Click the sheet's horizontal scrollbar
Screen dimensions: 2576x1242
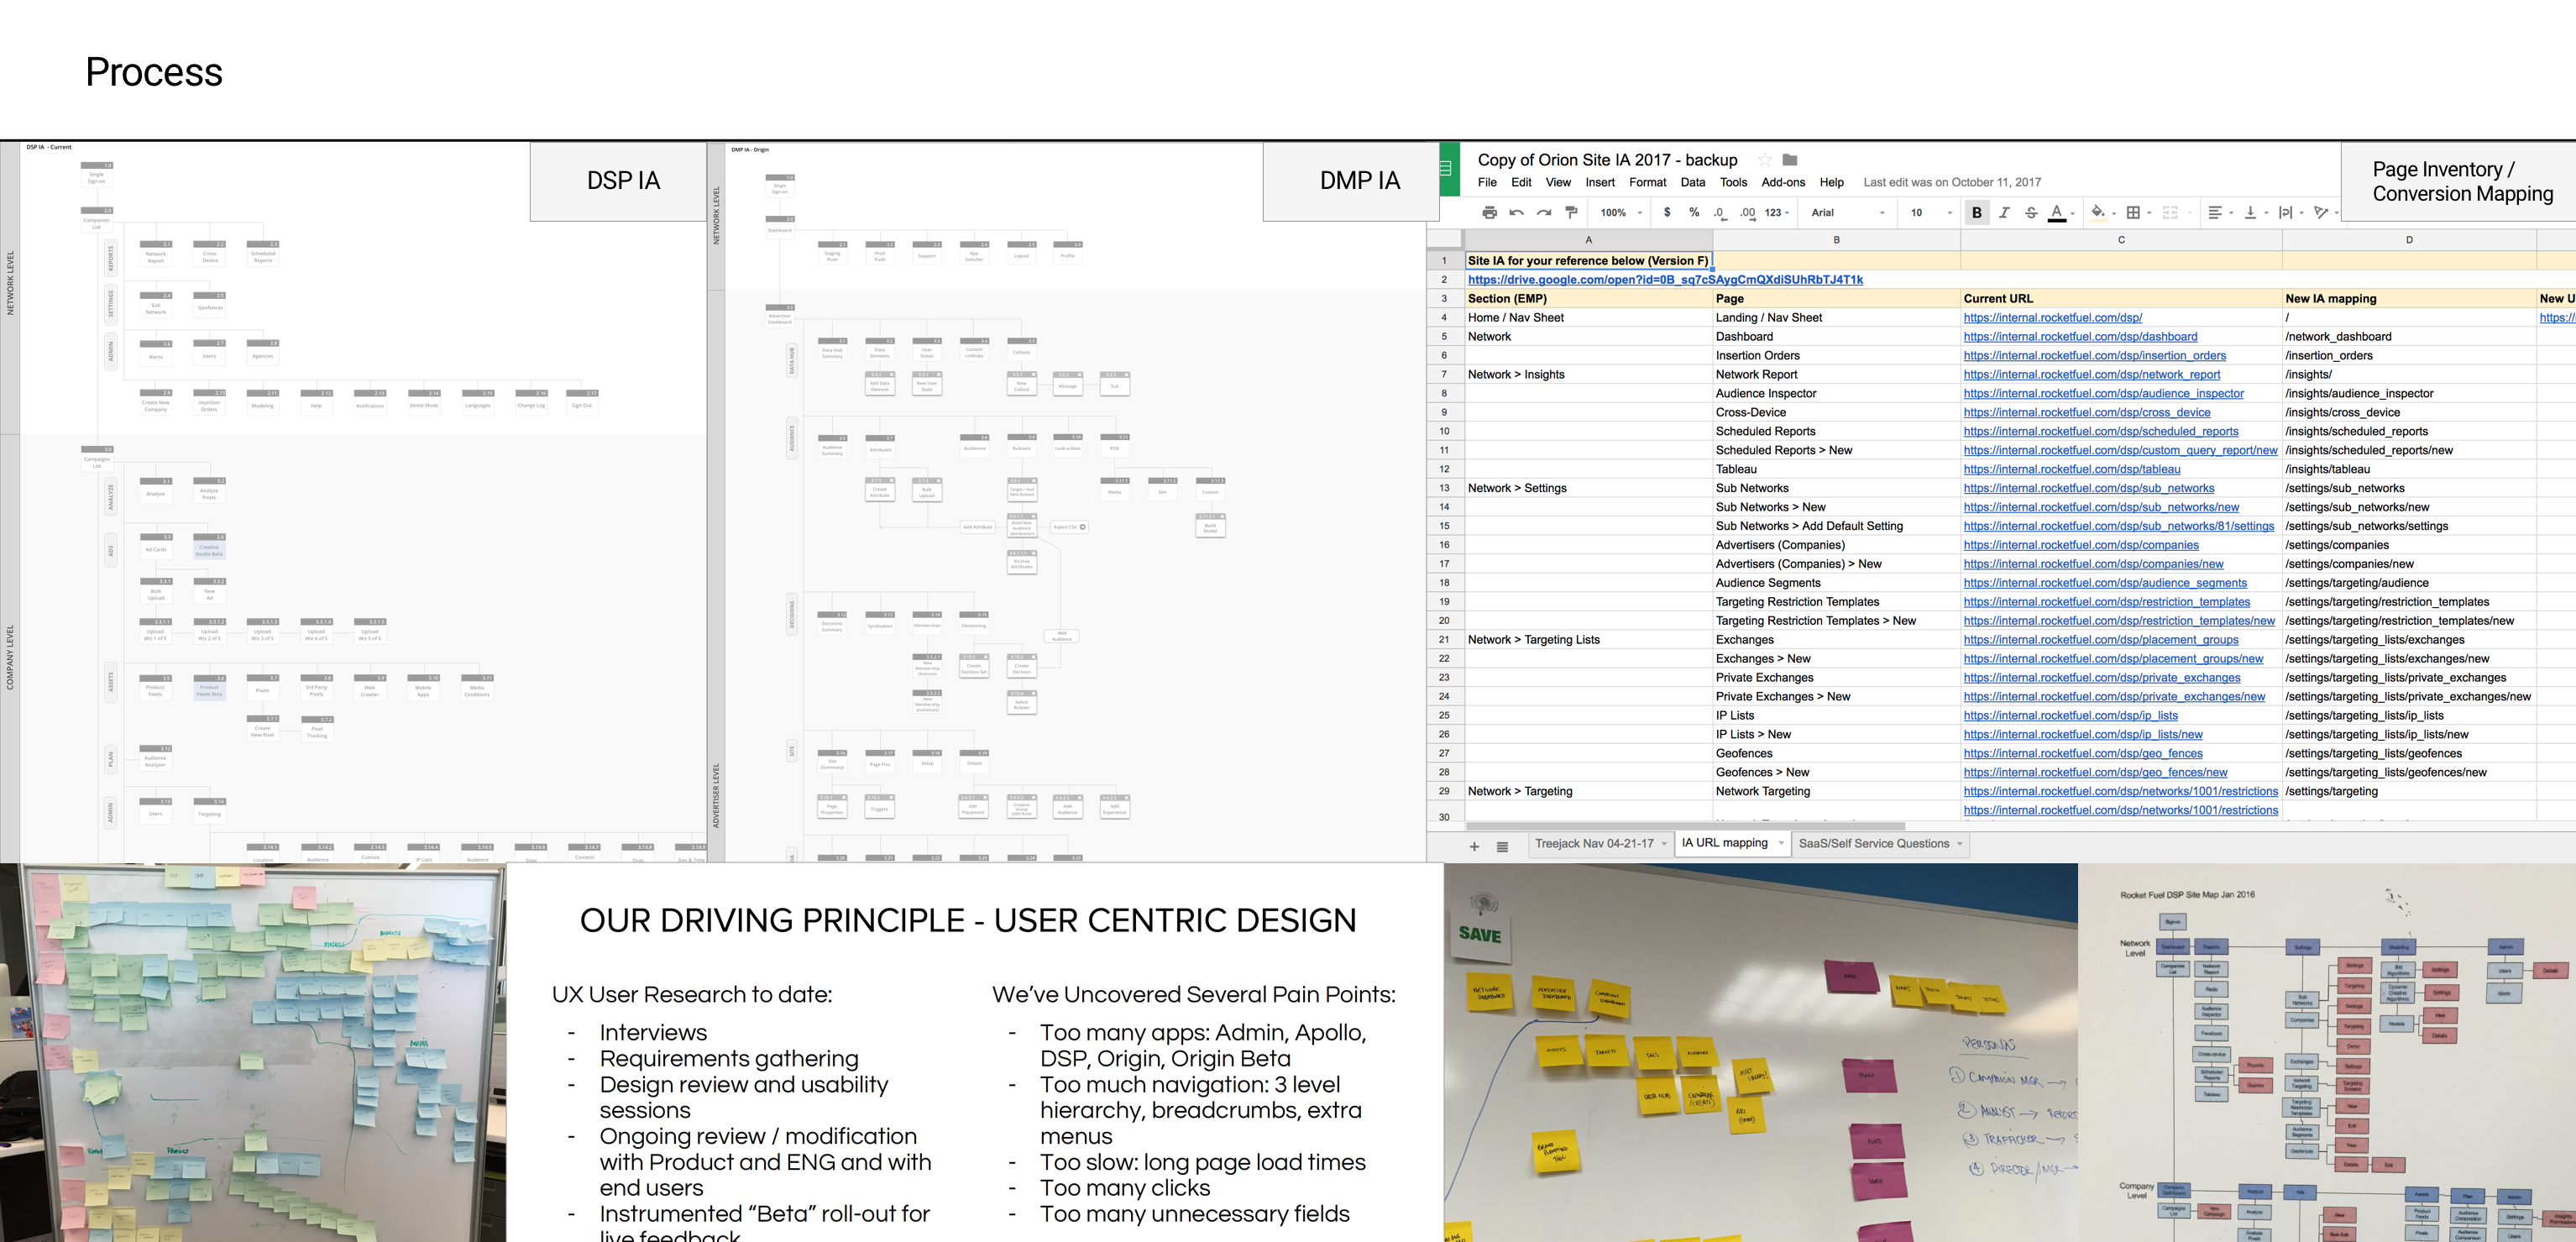[x=1685, y=826]
